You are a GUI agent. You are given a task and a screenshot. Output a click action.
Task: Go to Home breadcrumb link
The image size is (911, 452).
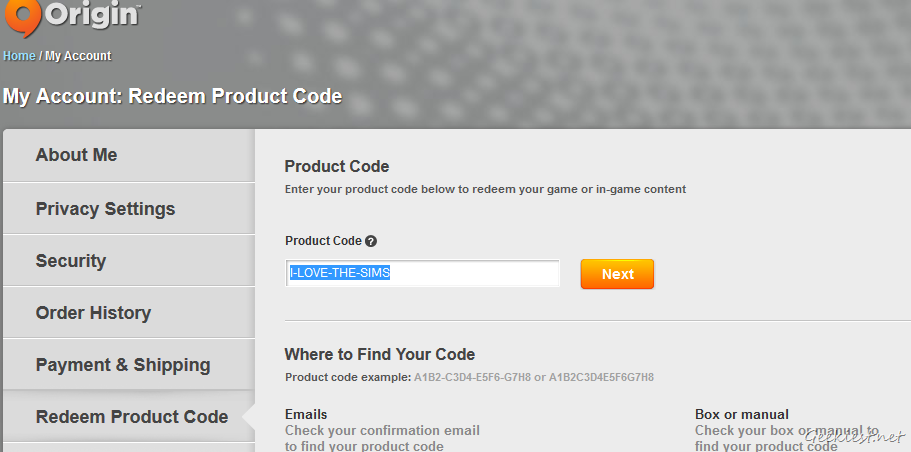tap(19, 56)
